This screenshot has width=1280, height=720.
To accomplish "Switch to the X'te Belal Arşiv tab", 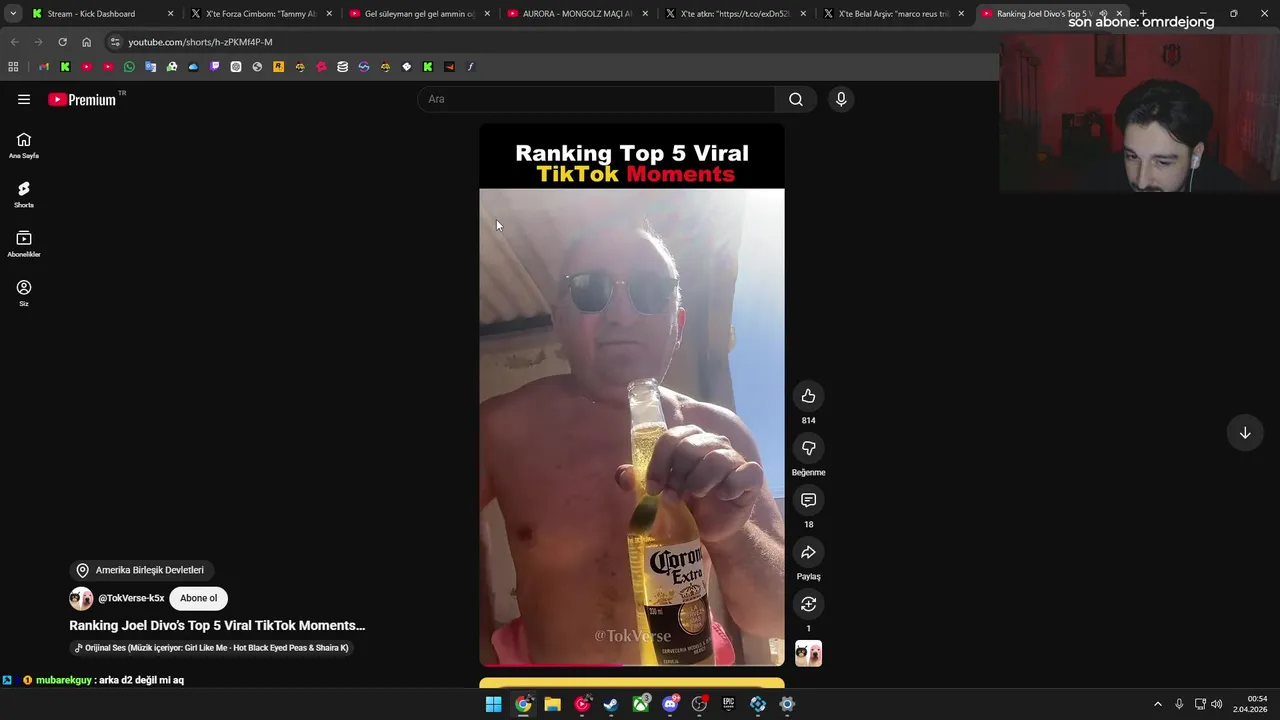I will point(892,14).
